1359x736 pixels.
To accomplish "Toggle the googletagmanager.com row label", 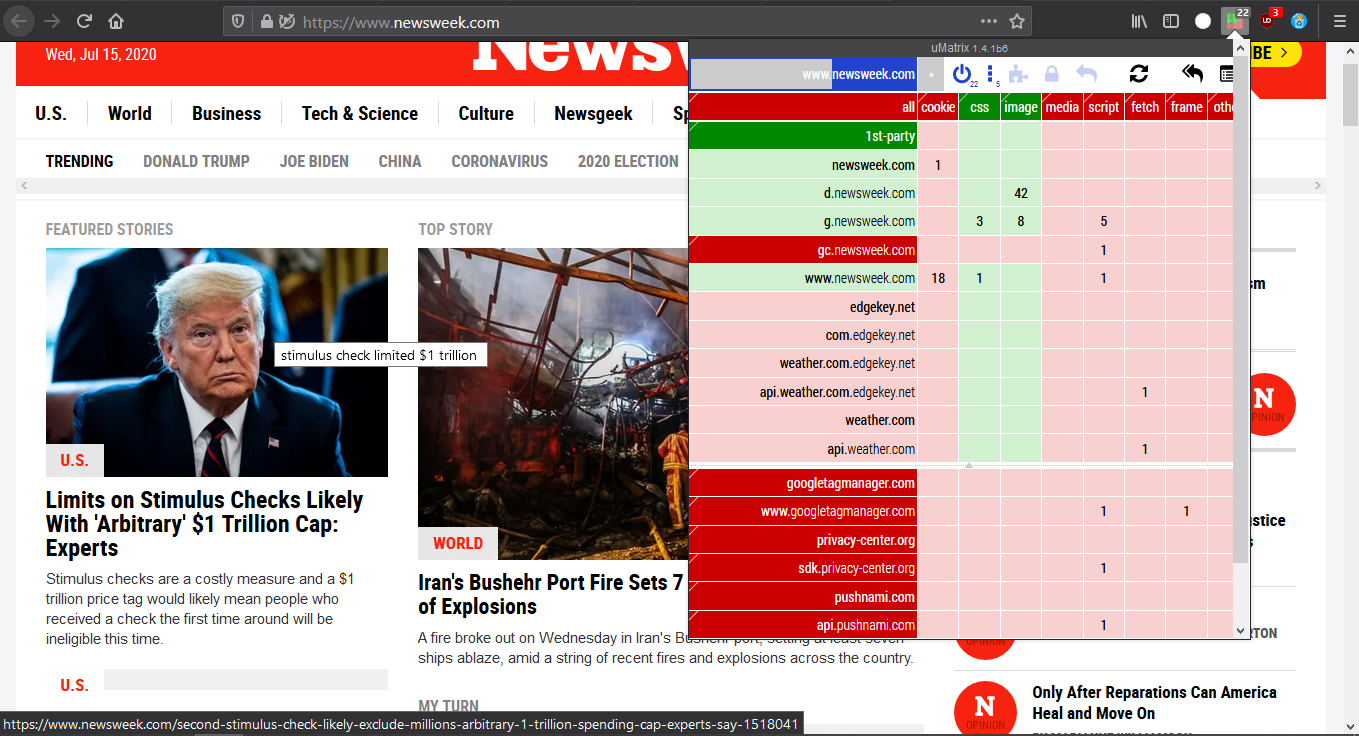I will (803, 483).
